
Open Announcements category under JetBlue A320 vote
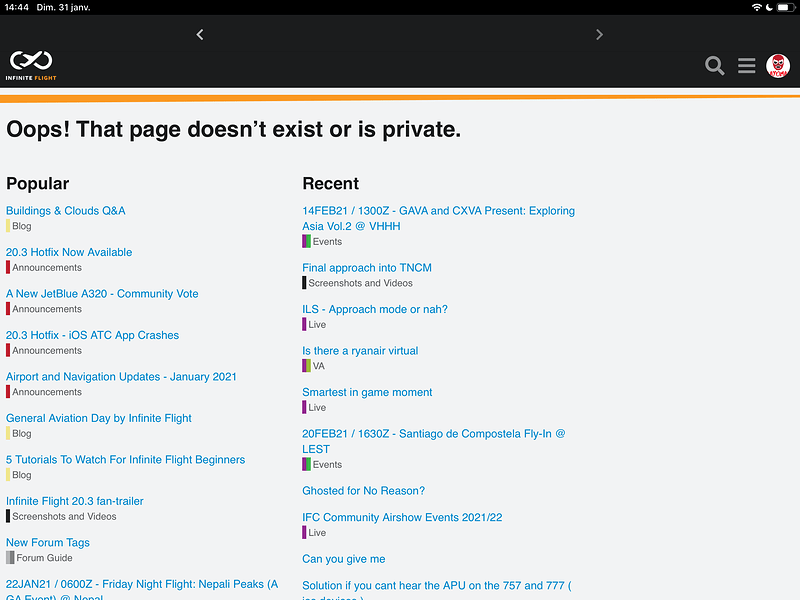click(x=44, y=309)
